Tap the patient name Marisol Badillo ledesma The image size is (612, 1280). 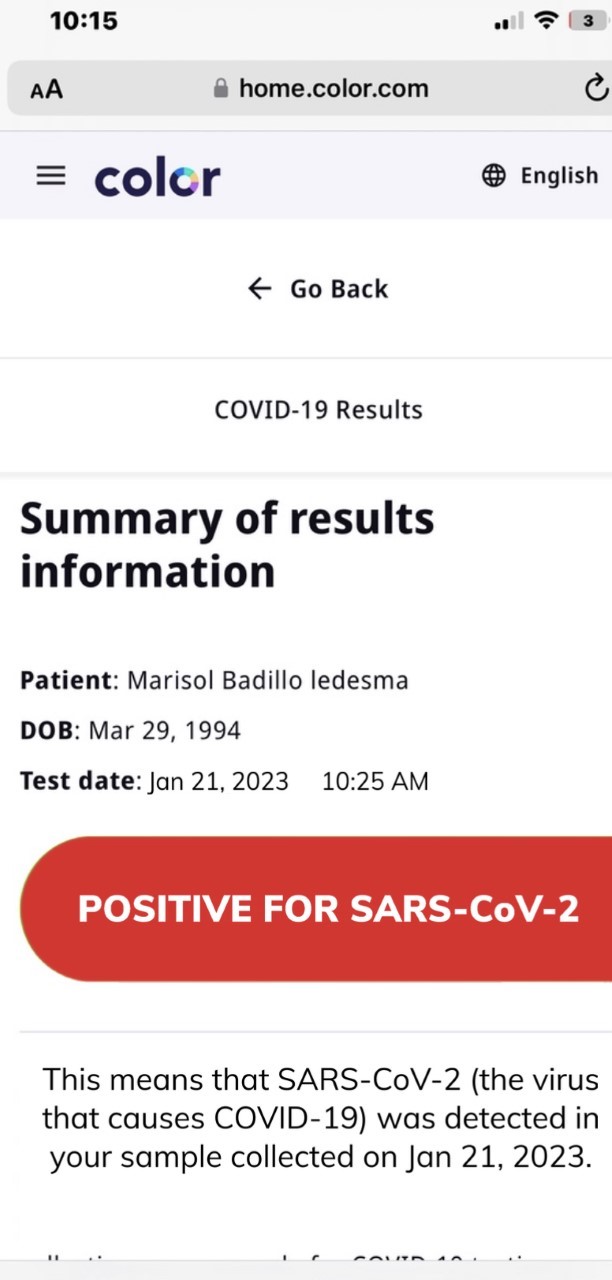(x=268, y=681)
